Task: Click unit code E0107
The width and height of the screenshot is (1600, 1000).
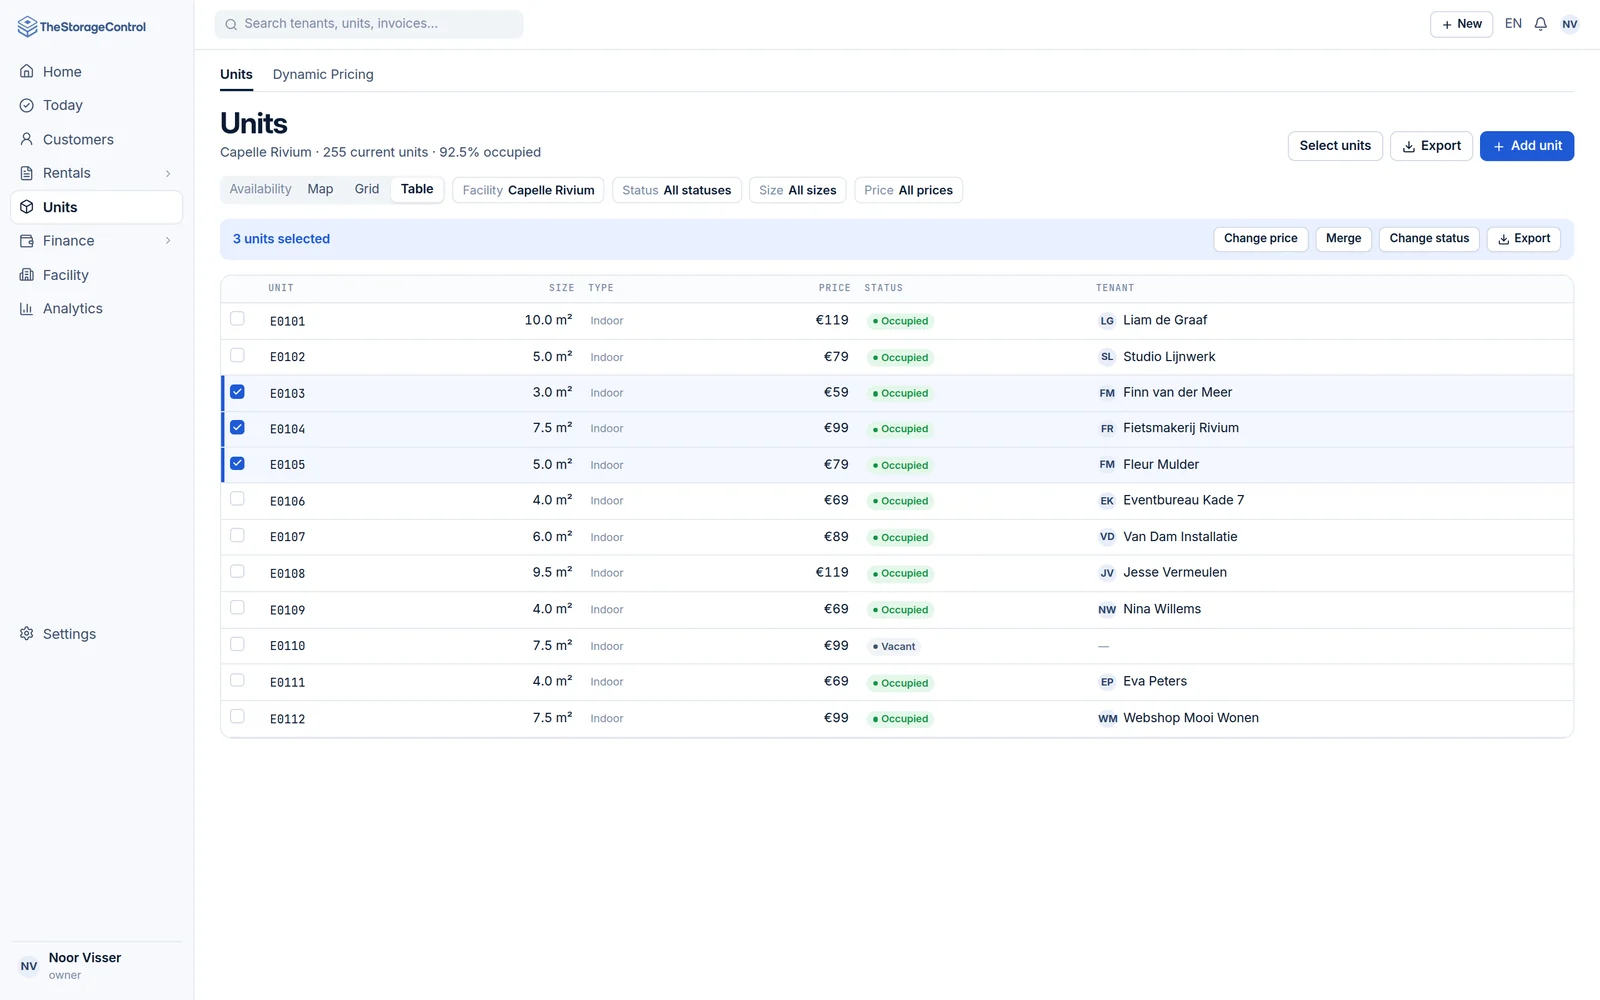Action: 288,538
